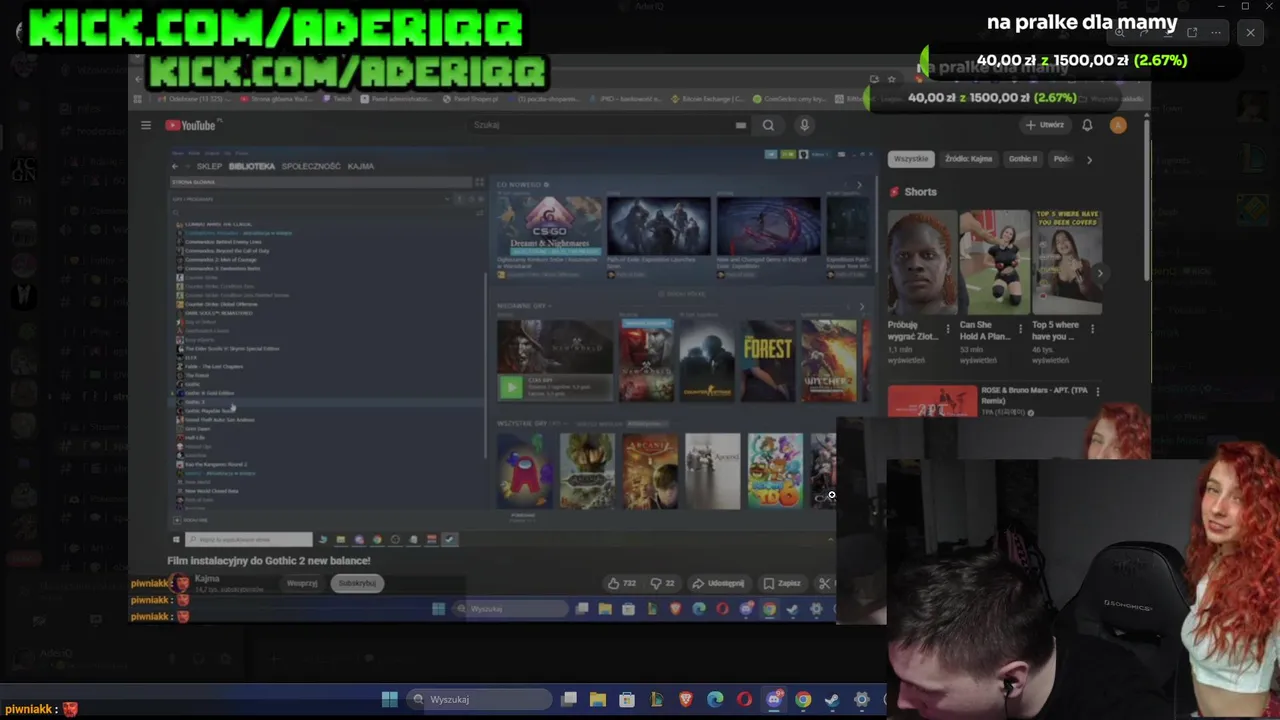Open SPOŁECZNOŚĆ tab in the Steam video
Screen dimensions: 1280x720
tap(311, 166)
